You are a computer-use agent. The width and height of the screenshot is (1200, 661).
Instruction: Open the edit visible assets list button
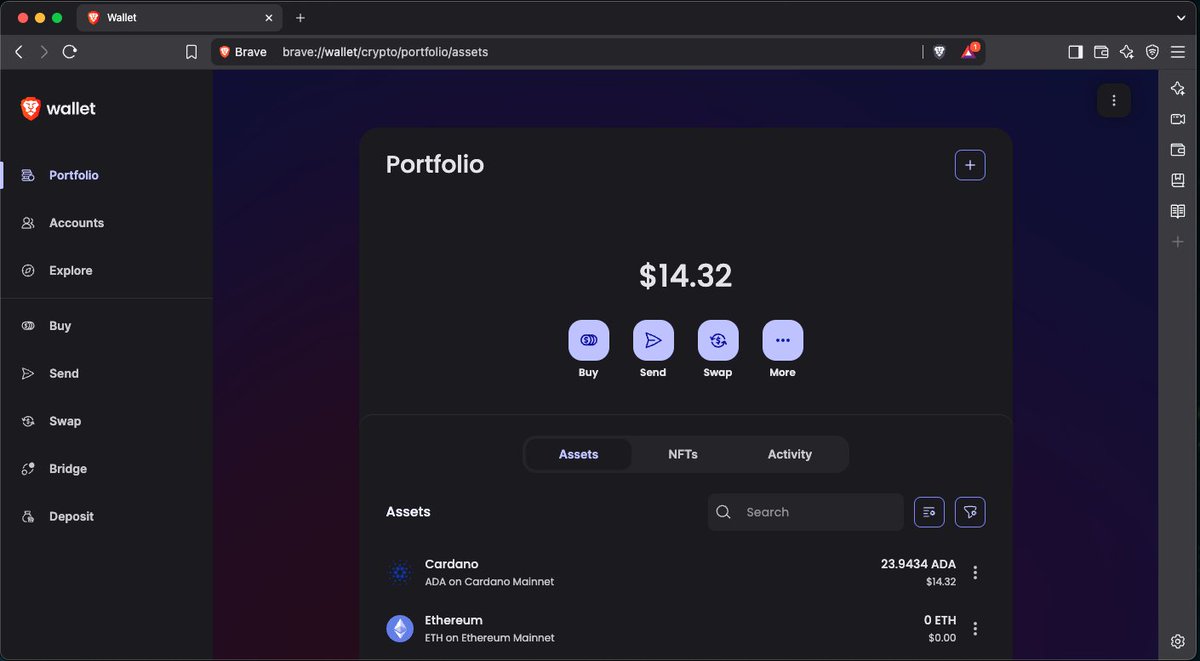(x=929, y=512)
